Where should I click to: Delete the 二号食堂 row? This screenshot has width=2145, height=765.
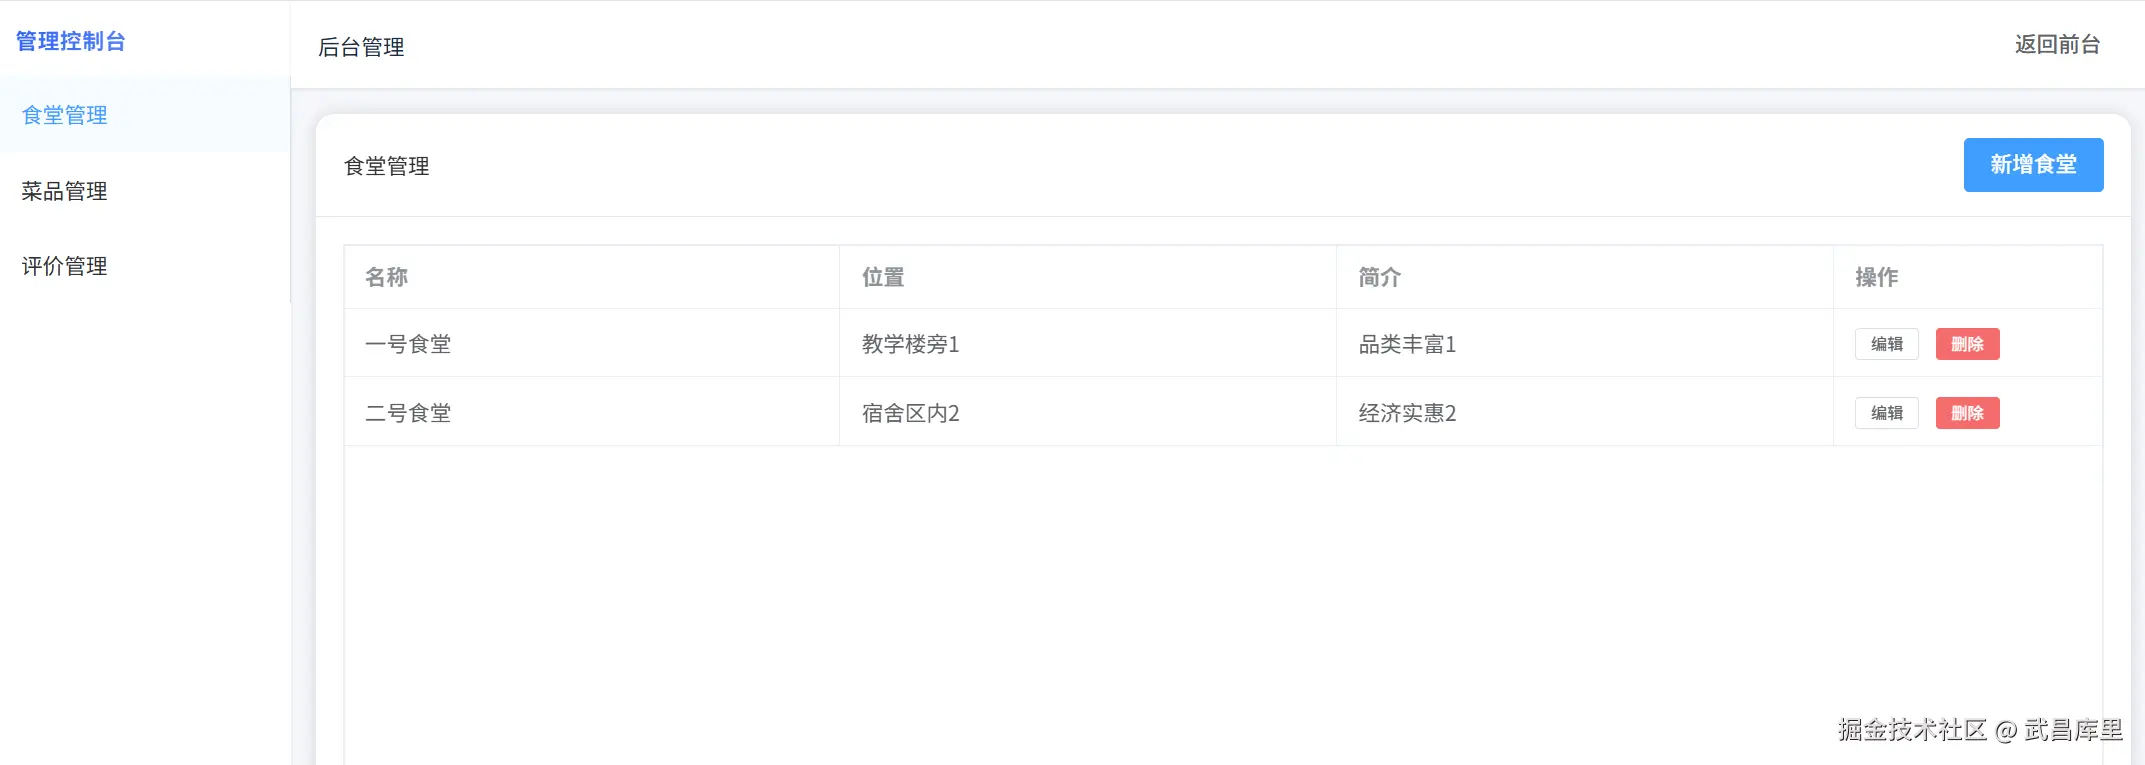click(x=1967, y=413)
